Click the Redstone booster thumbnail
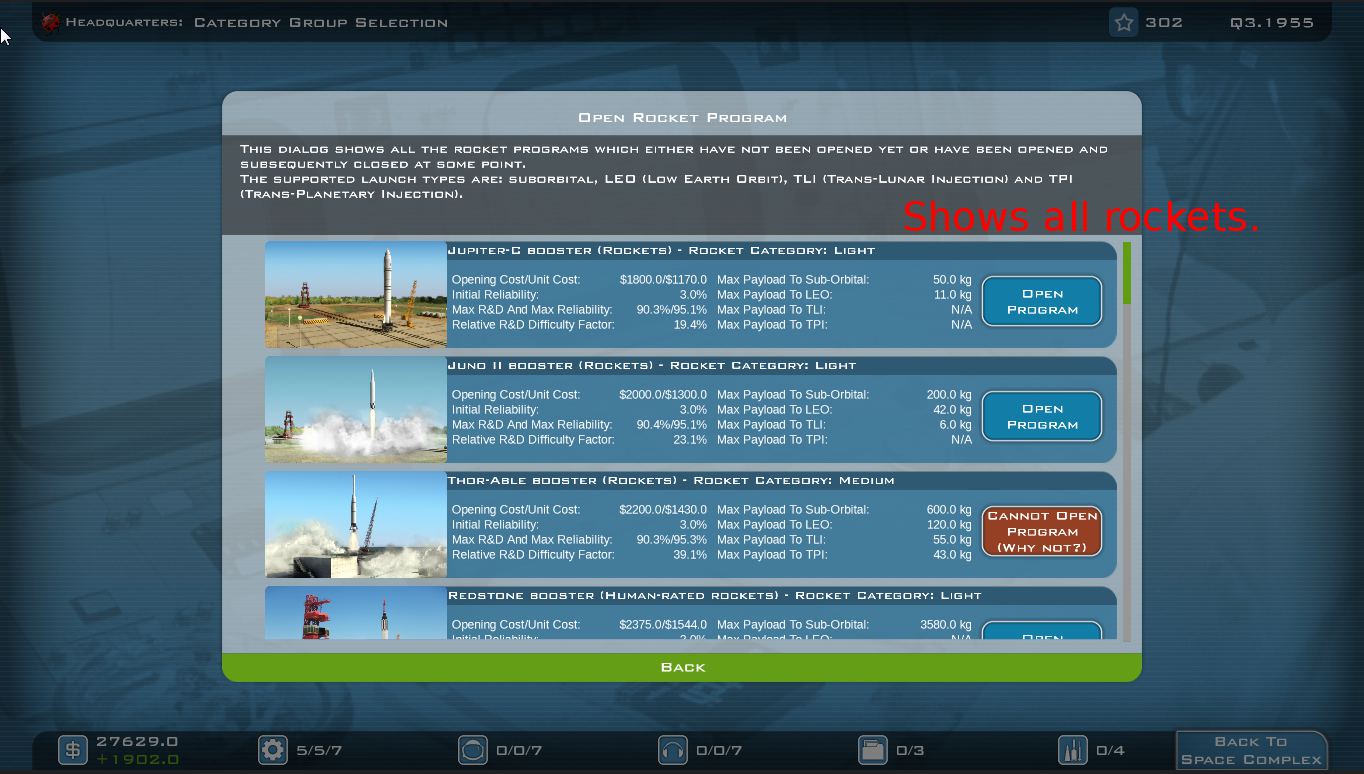 tap(355, 613)
